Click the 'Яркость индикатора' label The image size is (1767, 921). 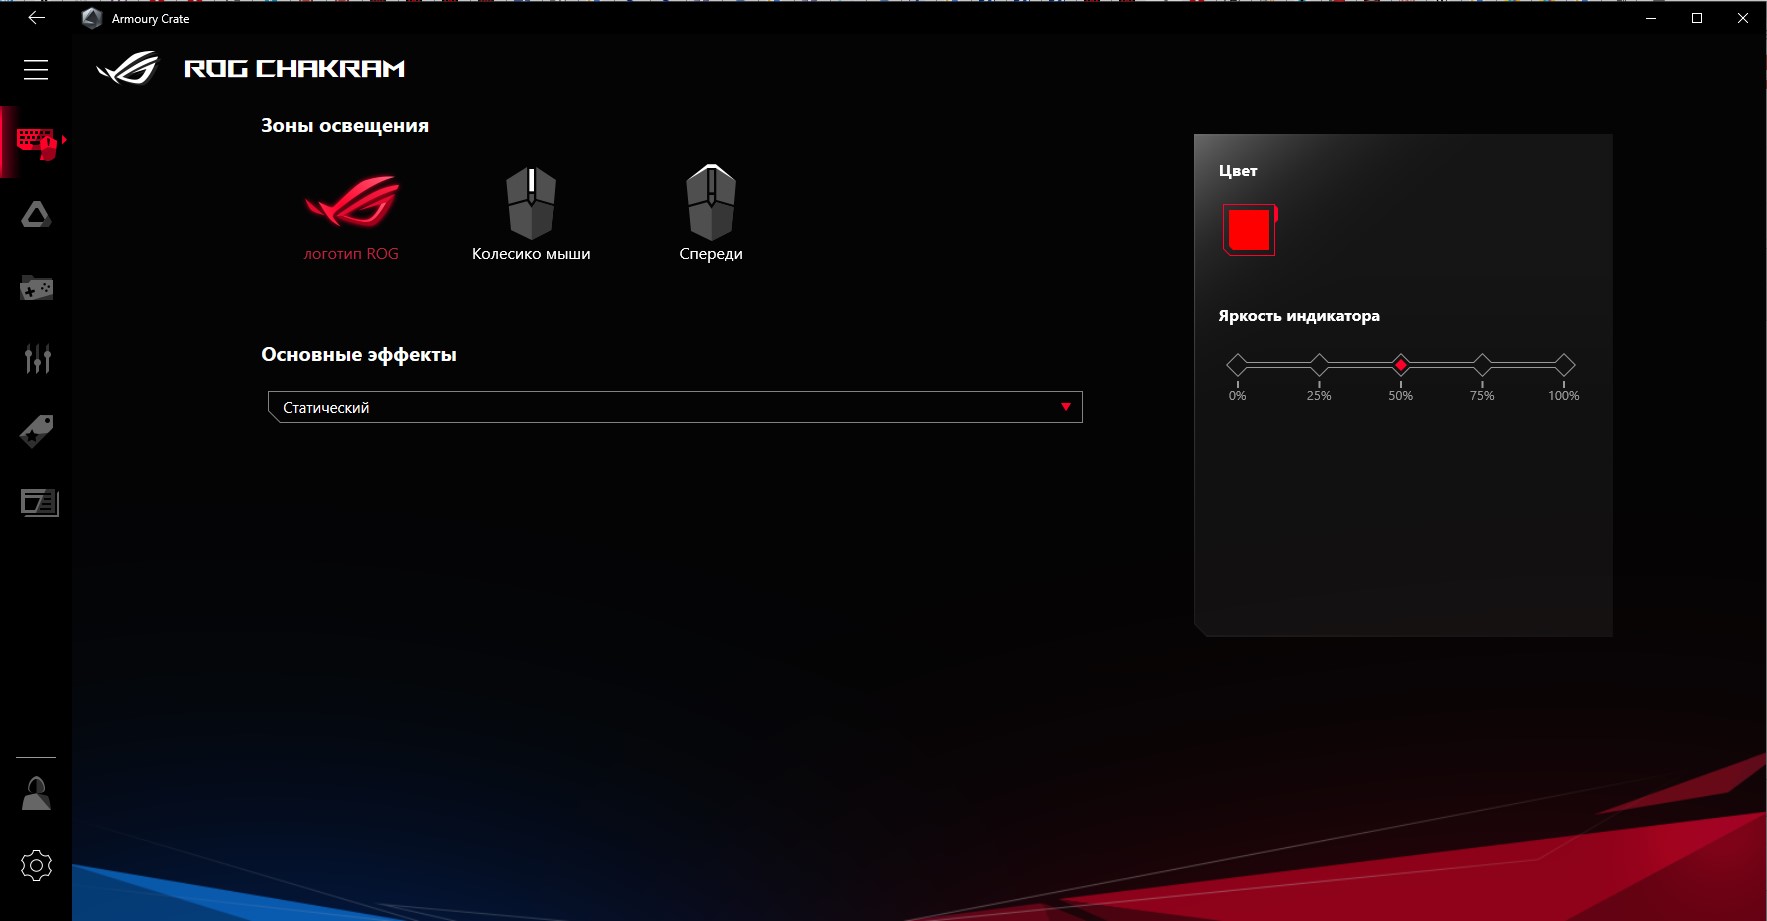pos(1299,316)
